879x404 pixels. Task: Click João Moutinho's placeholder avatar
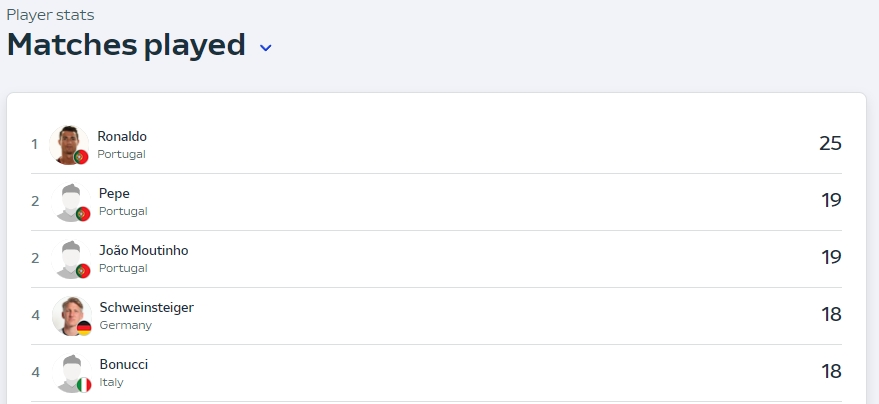click(71, 259)
